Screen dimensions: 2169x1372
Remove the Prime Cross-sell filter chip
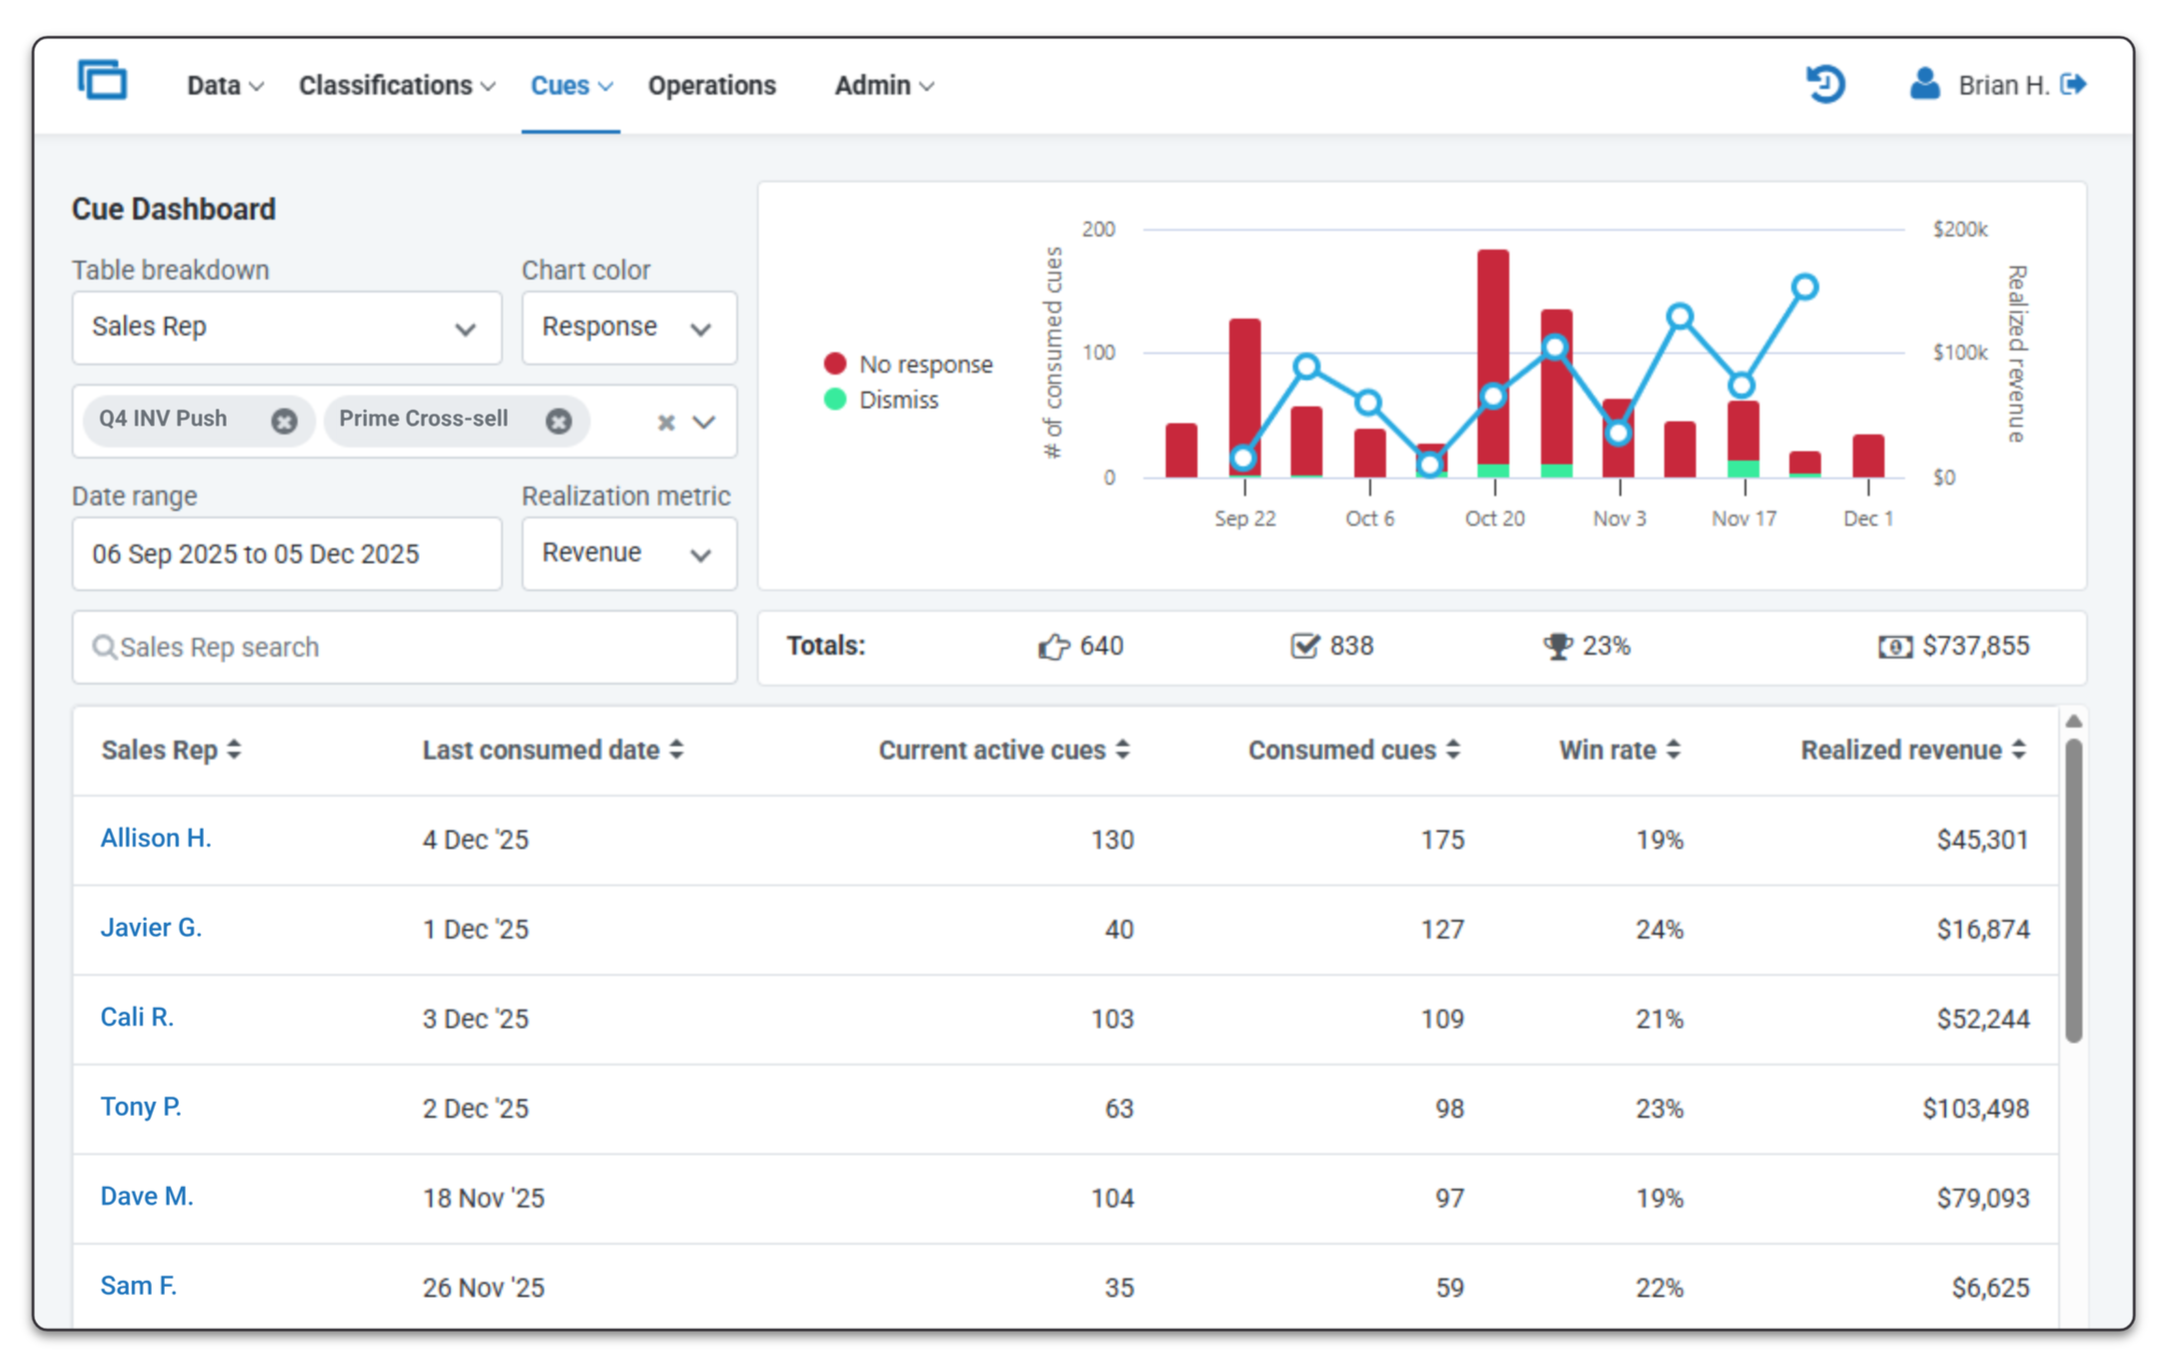[558, 420]
